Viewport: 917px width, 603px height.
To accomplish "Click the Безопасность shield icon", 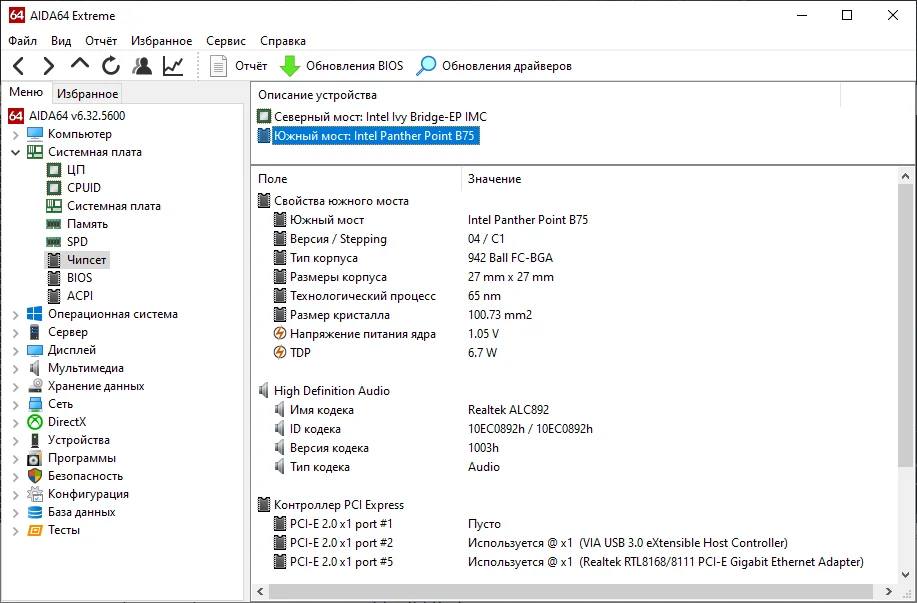I will coord(35,476).
